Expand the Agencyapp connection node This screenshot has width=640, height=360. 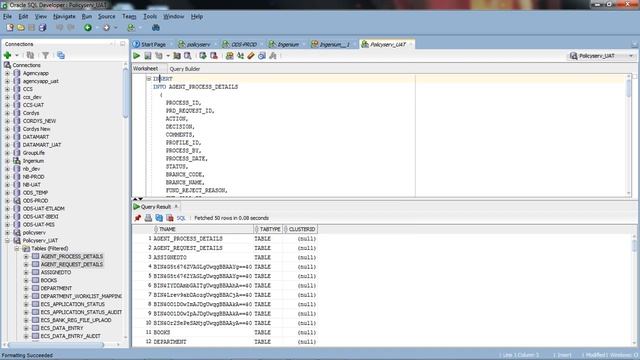tap(7, 73)
